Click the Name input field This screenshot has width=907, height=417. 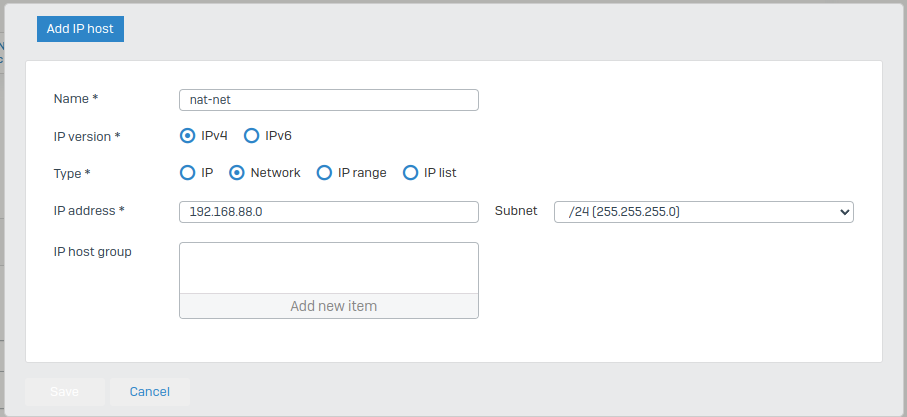click(x=328, y=100)
